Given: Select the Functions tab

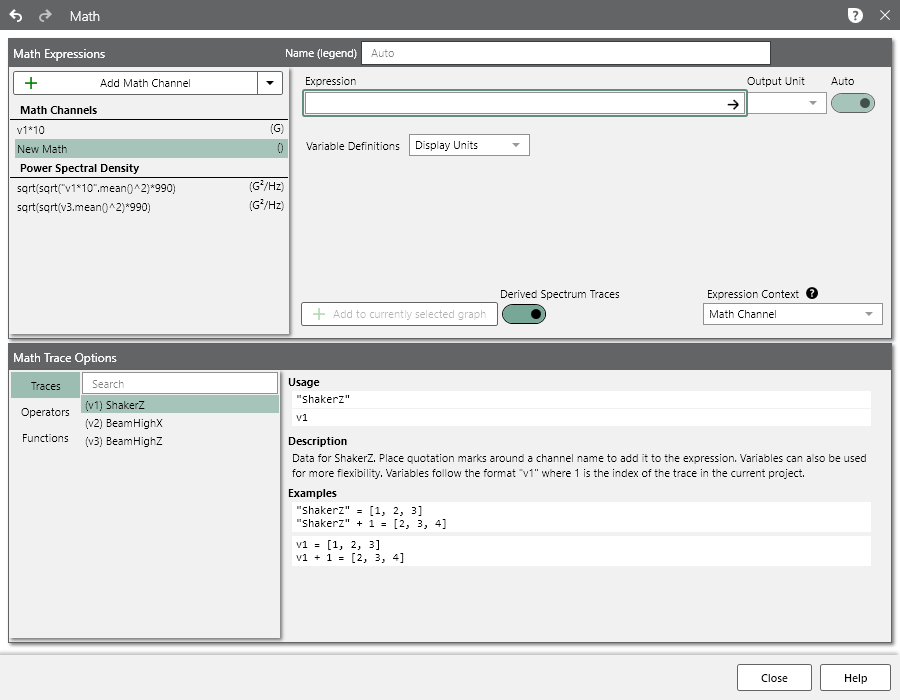Looking at the screenshot, I should 45,438.
